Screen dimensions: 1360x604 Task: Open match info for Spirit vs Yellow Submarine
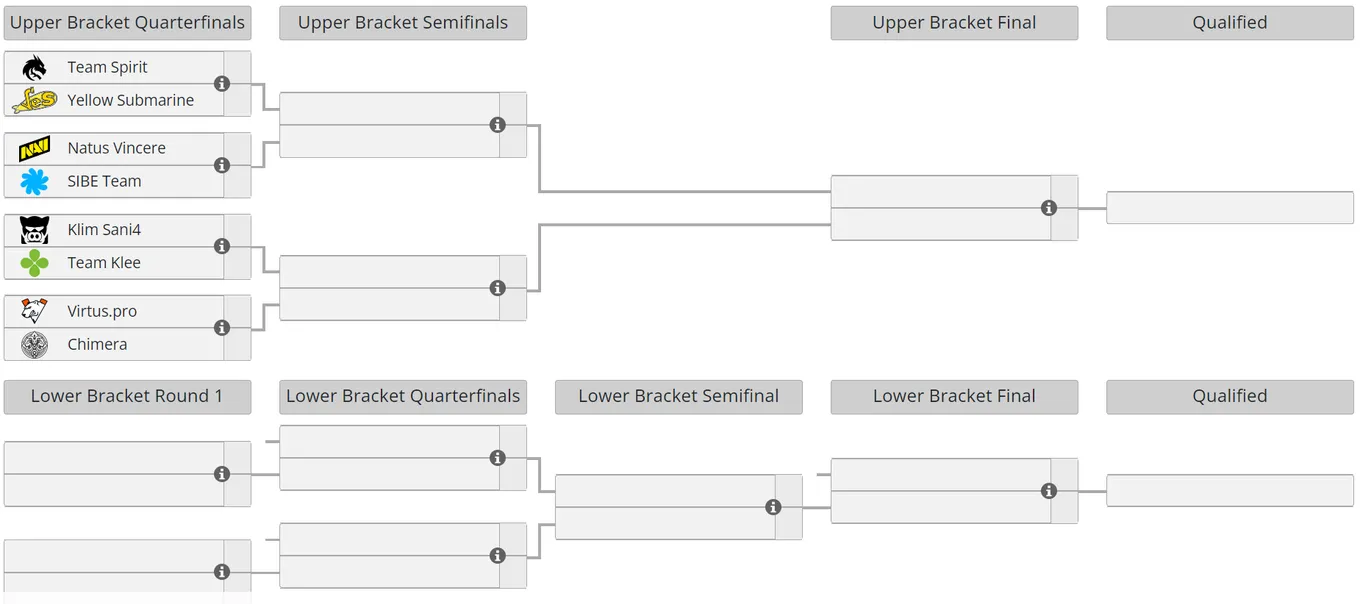[222, 84]
